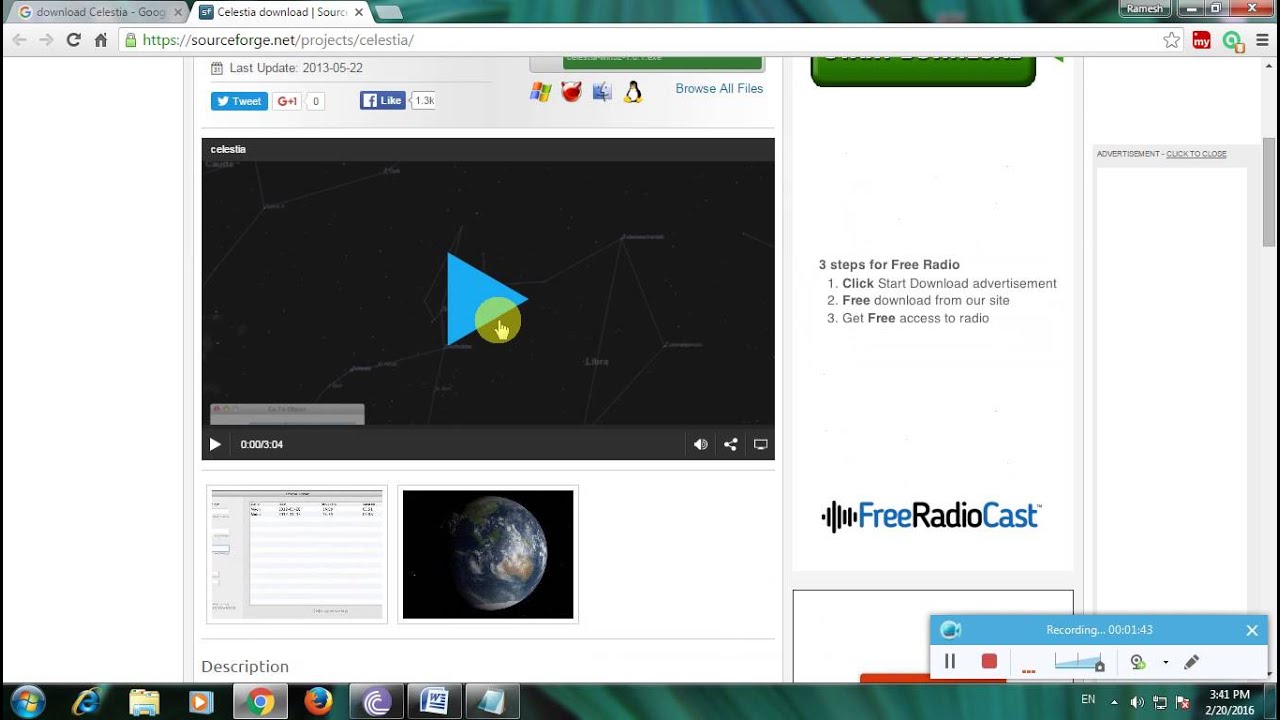Open the recorder webcam icon

[x=1138, y=661]
